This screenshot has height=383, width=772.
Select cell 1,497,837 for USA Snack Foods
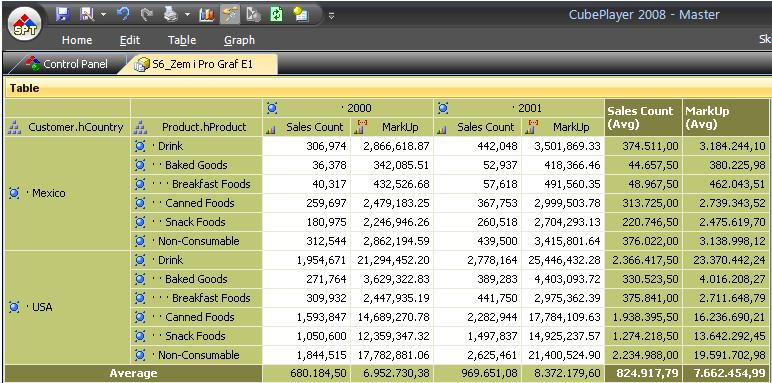click(x=477, y=336)
